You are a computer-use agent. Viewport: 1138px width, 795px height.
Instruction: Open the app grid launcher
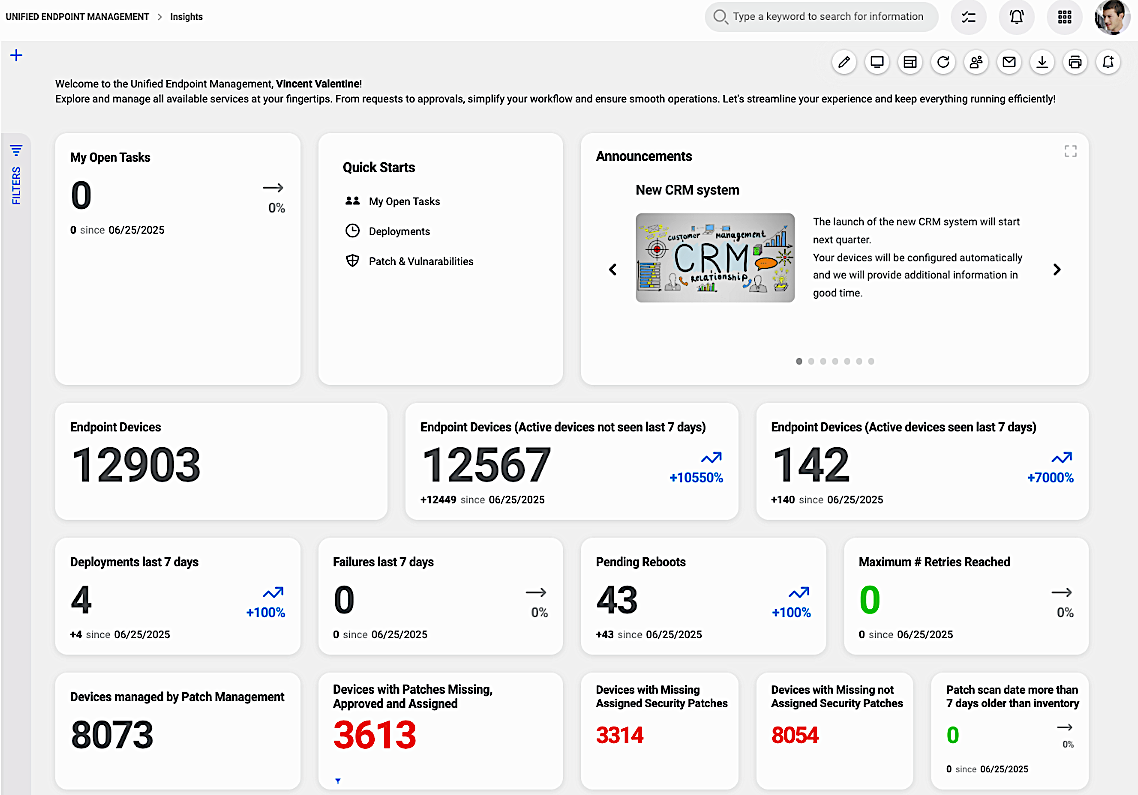(1064, 17)
